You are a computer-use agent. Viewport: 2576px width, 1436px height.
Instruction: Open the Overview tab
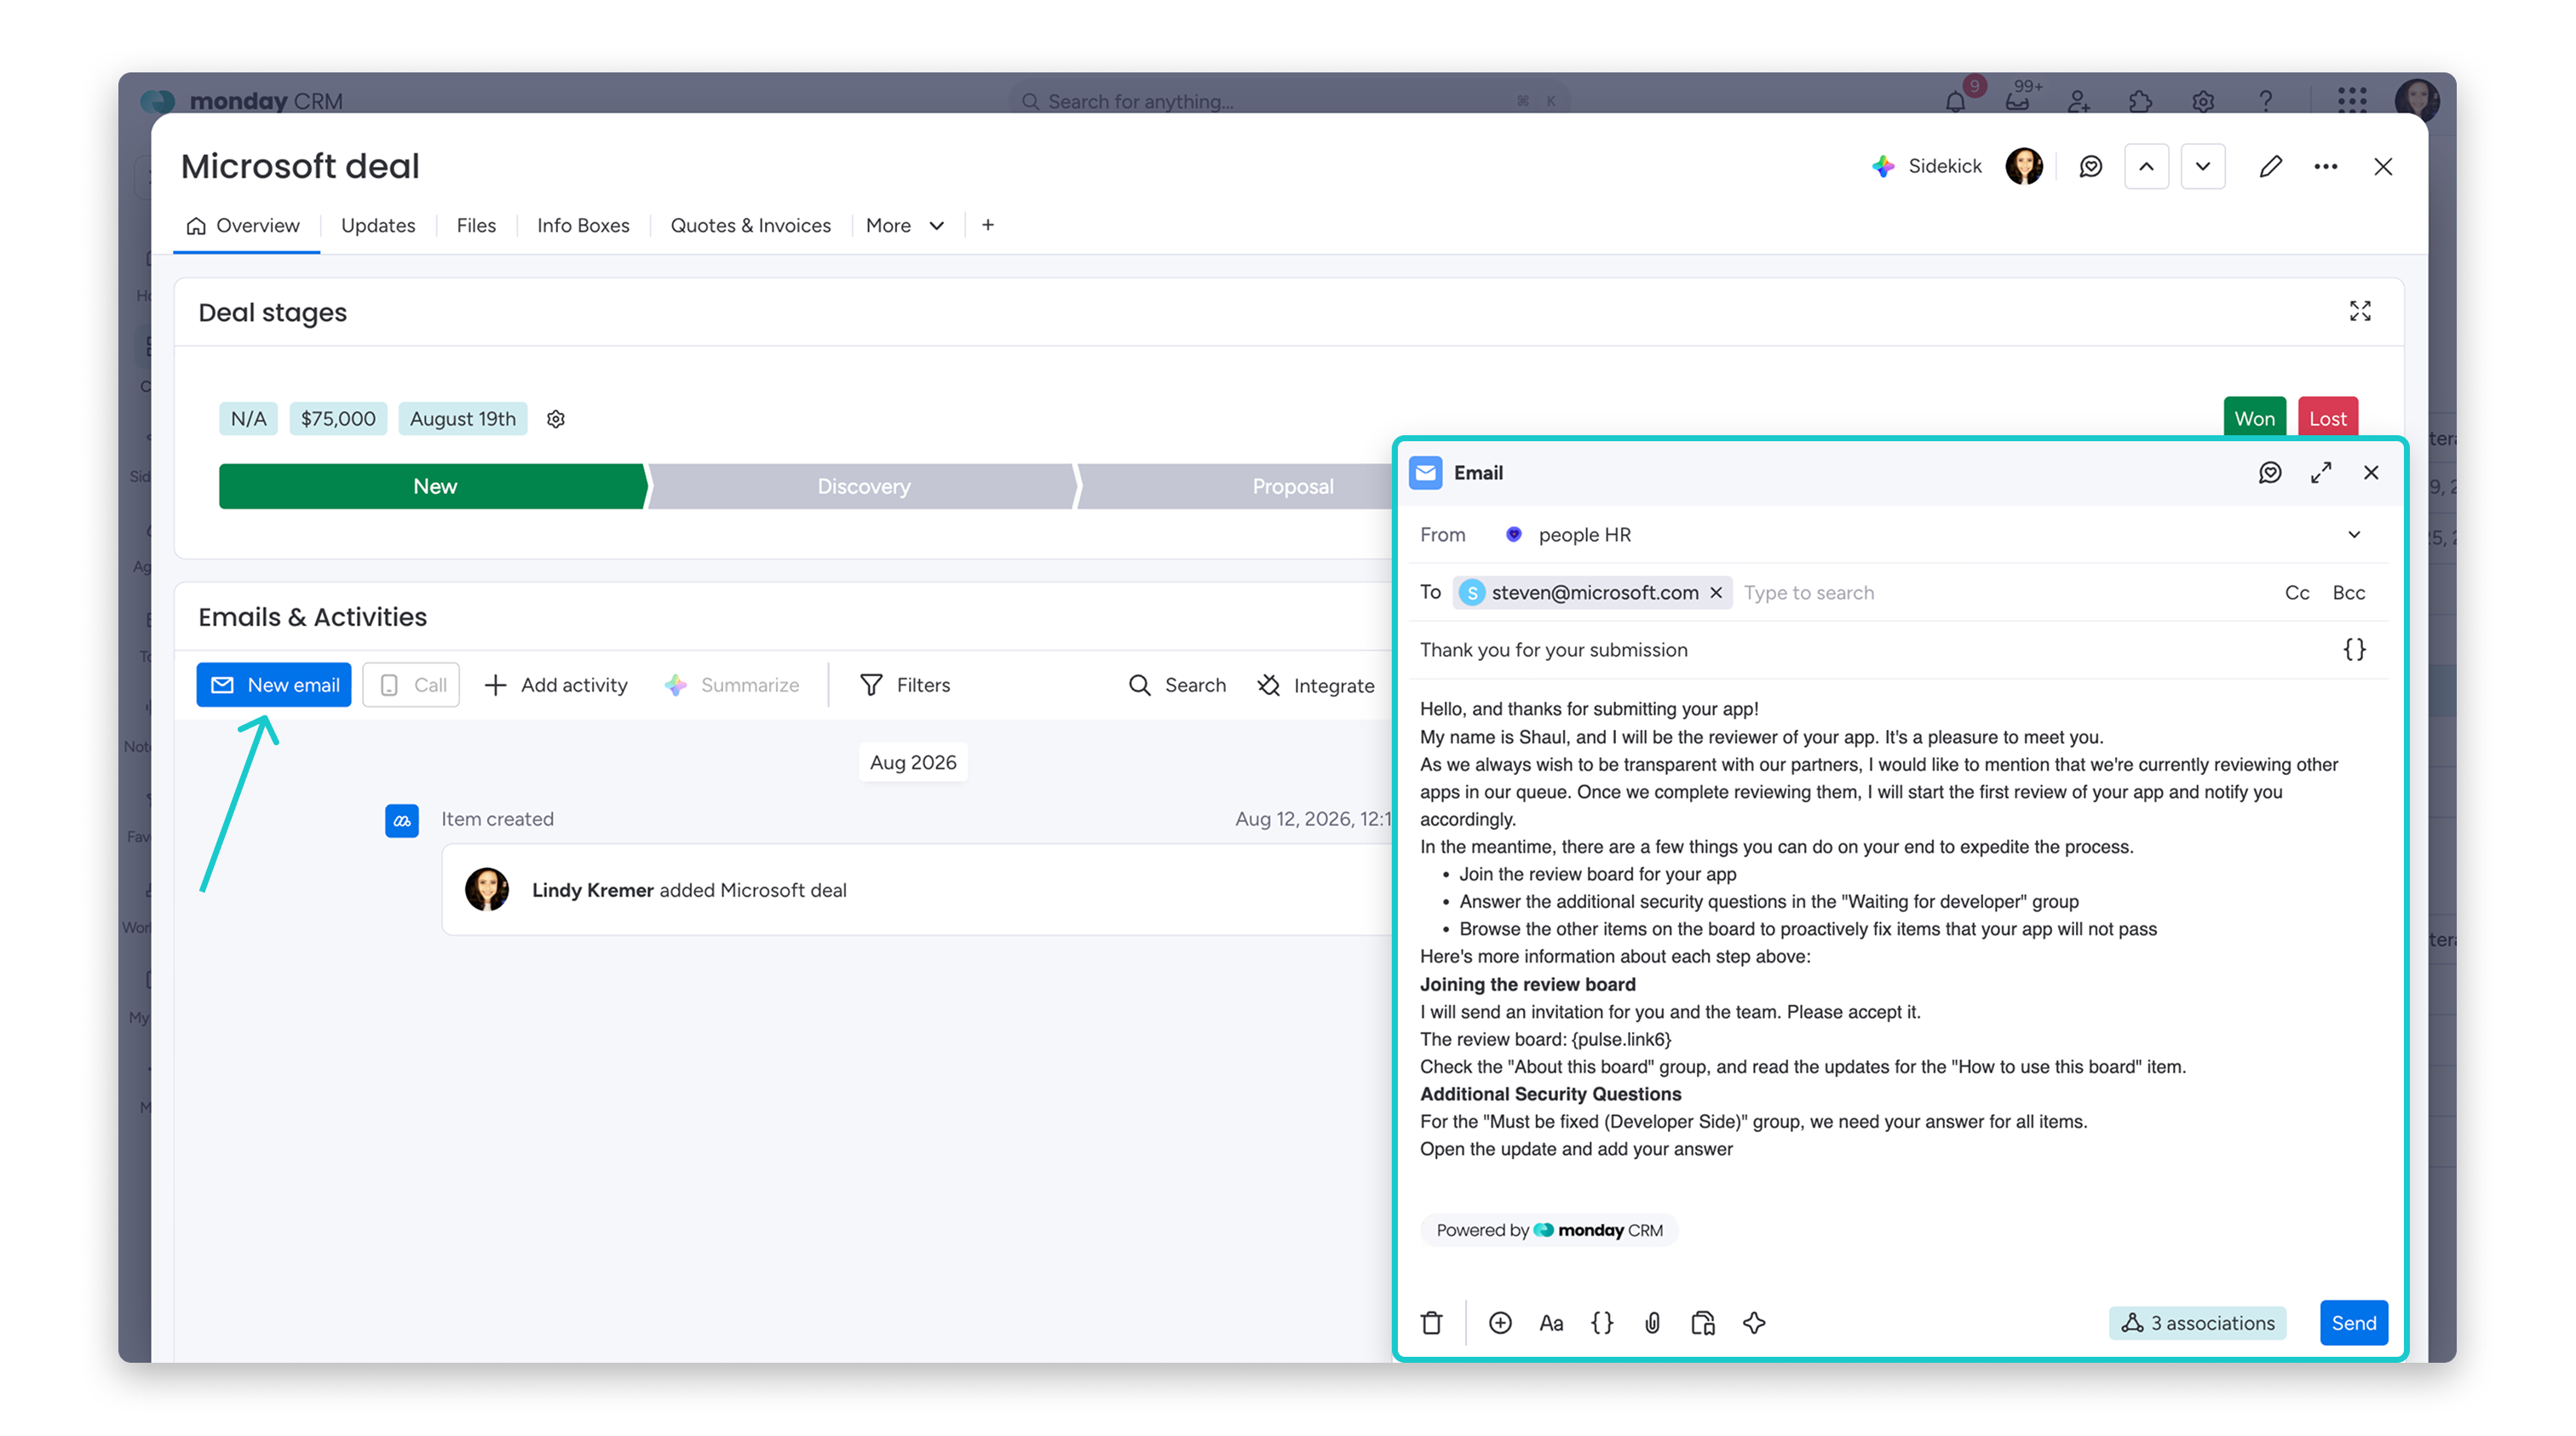click(244, 225)
